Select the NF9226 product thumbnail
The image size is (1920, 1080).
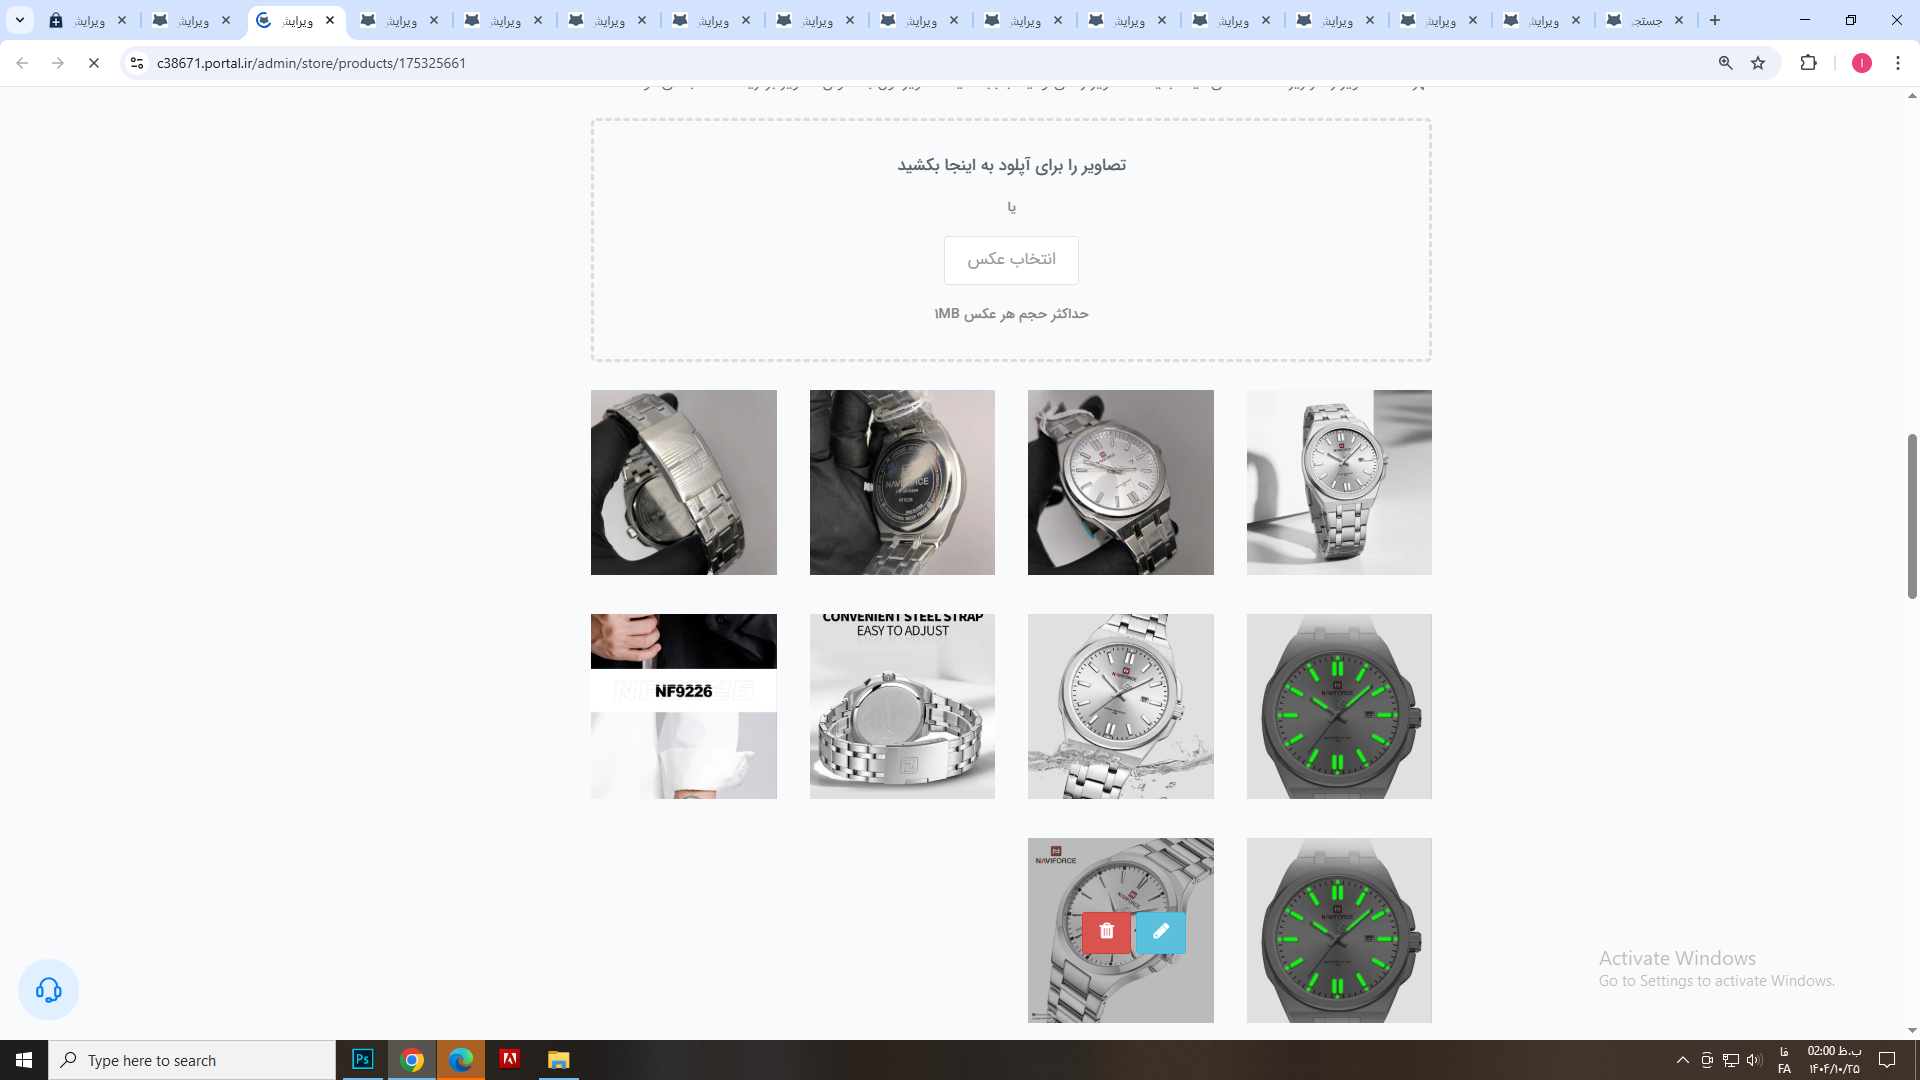tap(683, 706)
